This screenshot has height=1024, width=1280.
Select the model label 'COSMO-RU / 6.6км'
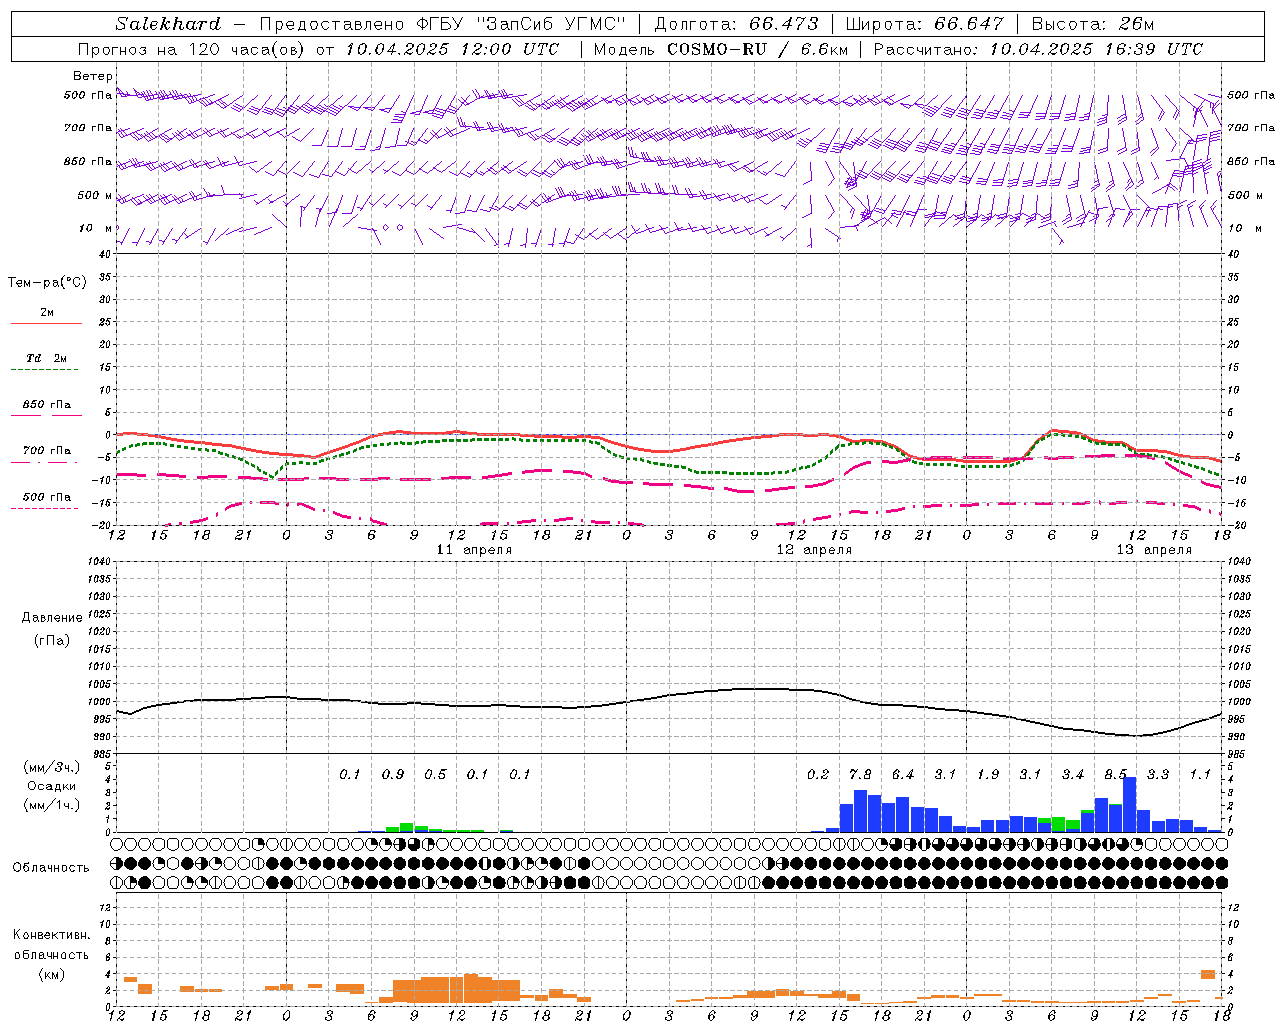757,49
